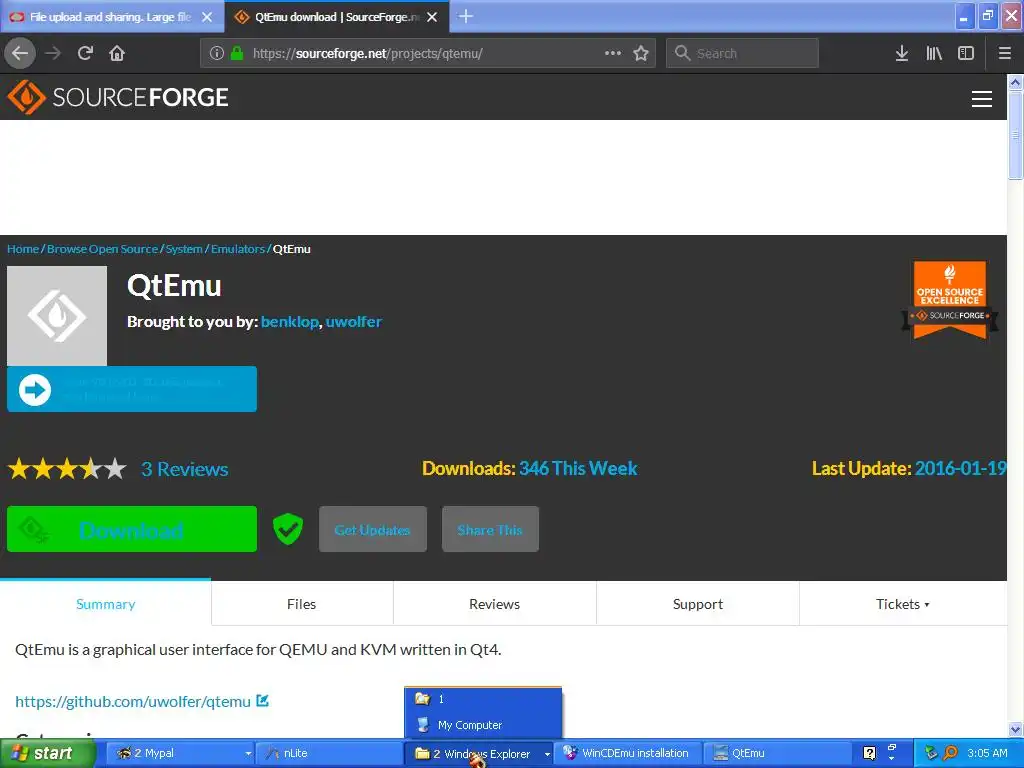The width and height of the screenshot is (1024, 768).
Task: Open the Reviews tab
Action: click(x=494, y=604)
